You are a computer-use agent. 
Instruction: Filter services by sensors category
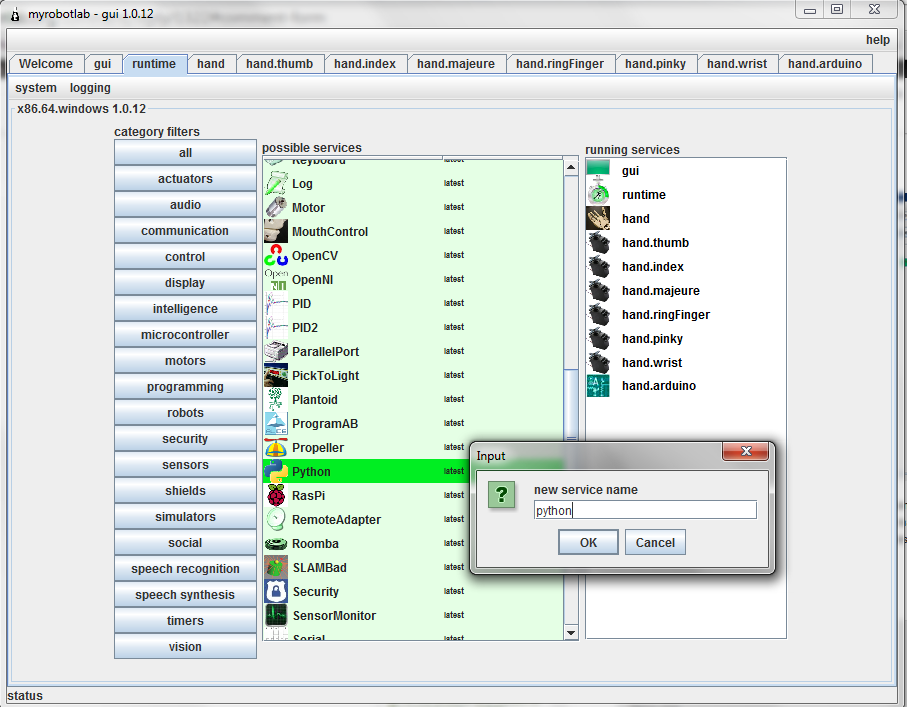(185, 465)
